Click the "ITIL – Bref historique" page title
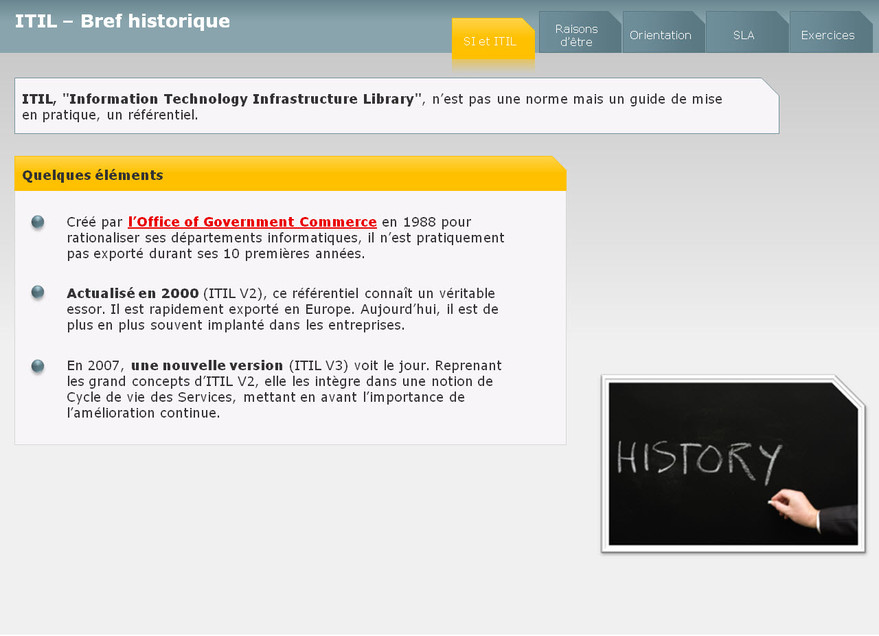 [122, 21]
